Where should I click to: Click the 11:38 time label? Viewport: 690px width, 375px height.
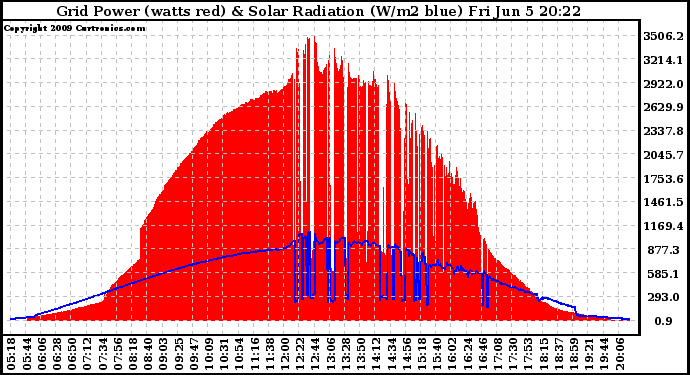point(269,354)
